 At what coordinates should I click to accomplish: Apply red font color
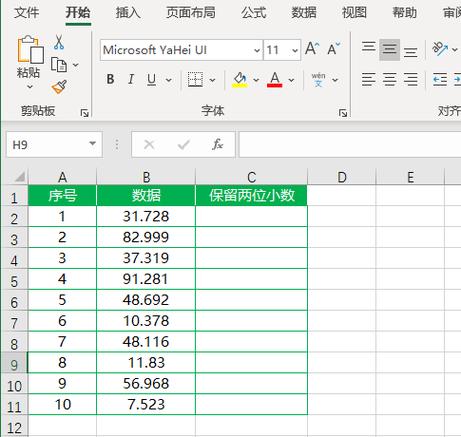pos(275,80)
